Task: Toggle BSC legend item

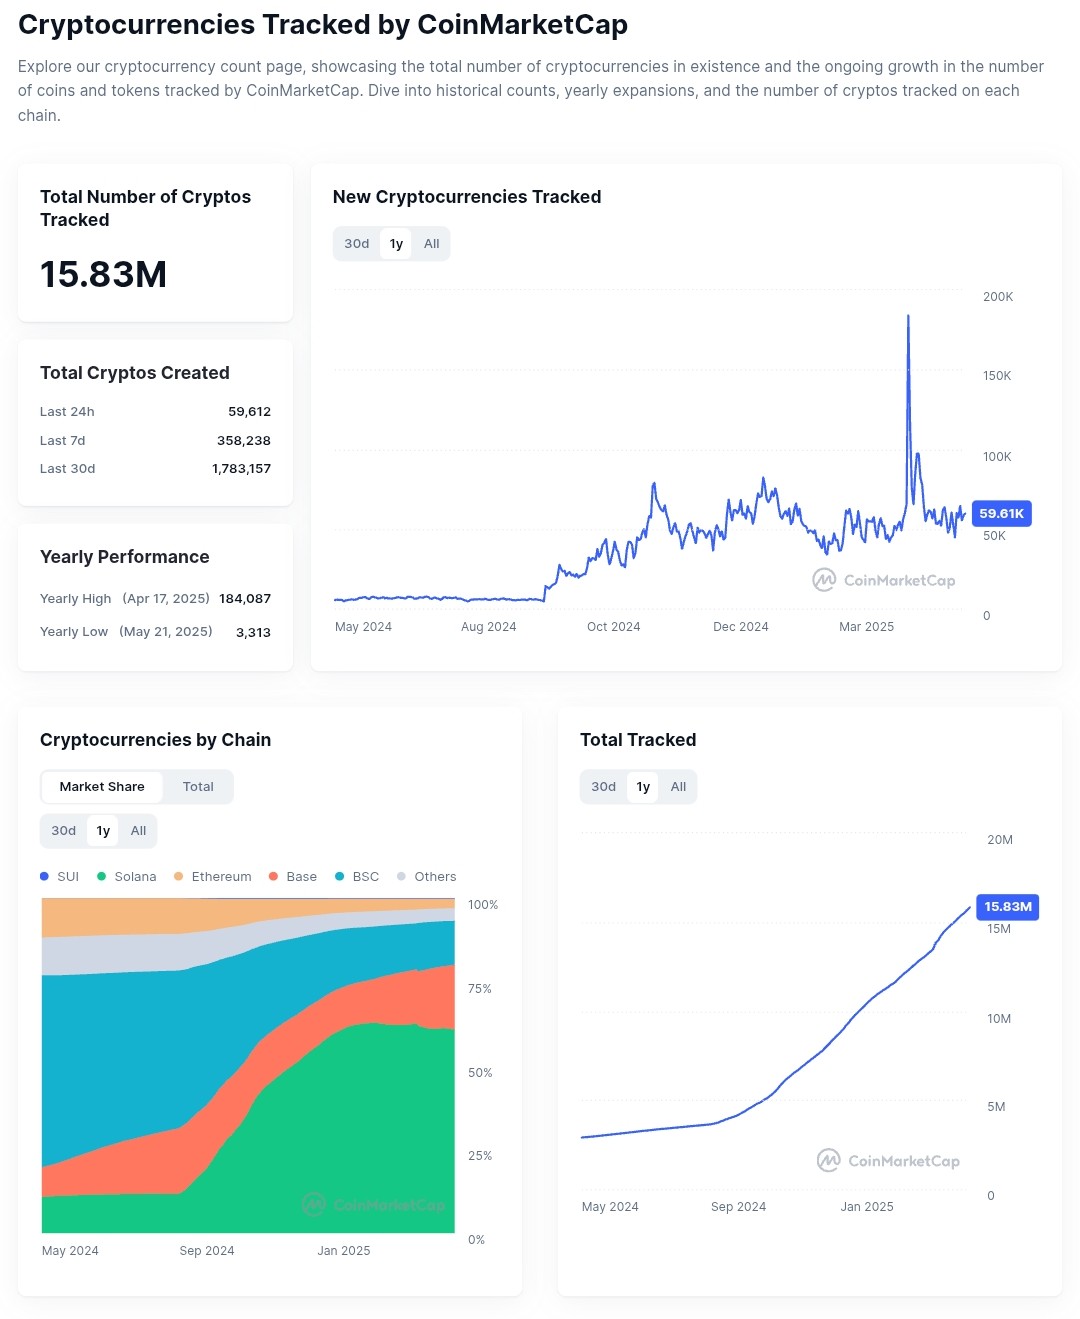Action: (357, 877)
